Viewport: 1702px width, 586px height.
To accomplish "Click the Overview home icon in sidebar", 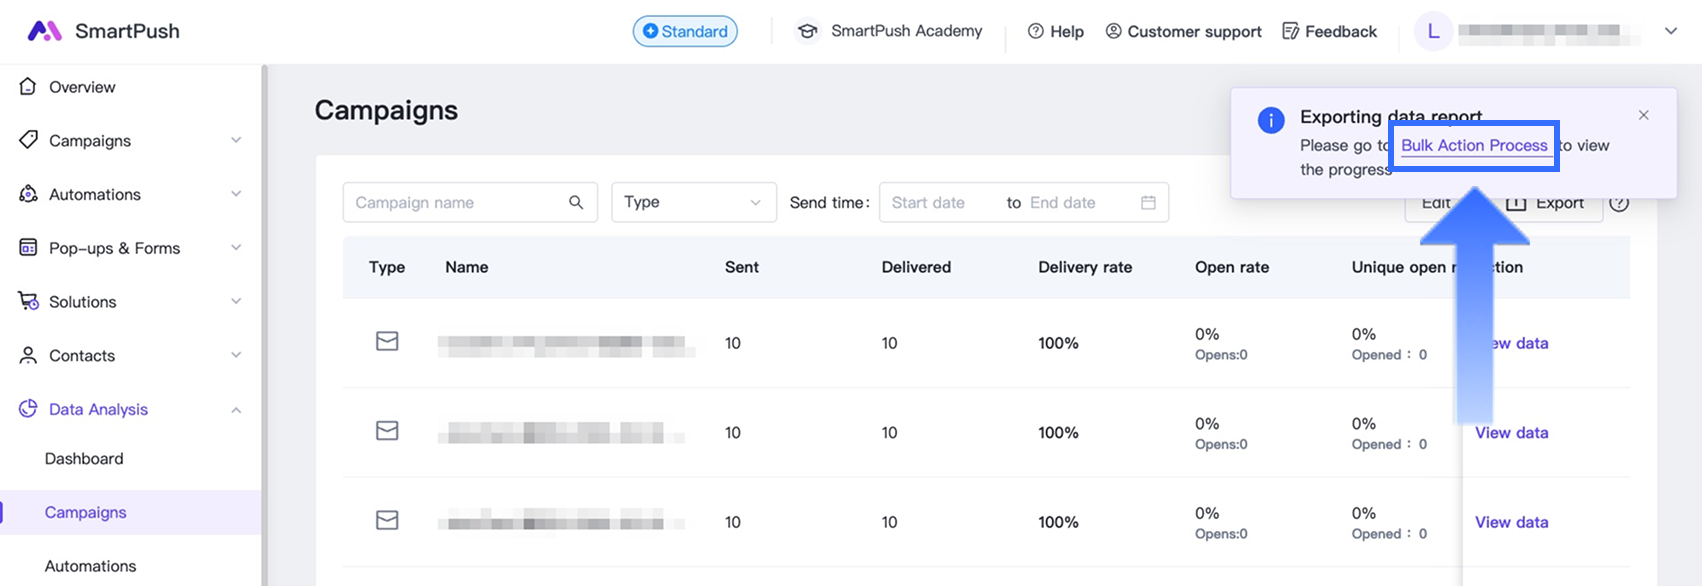I will pos(28,87).
